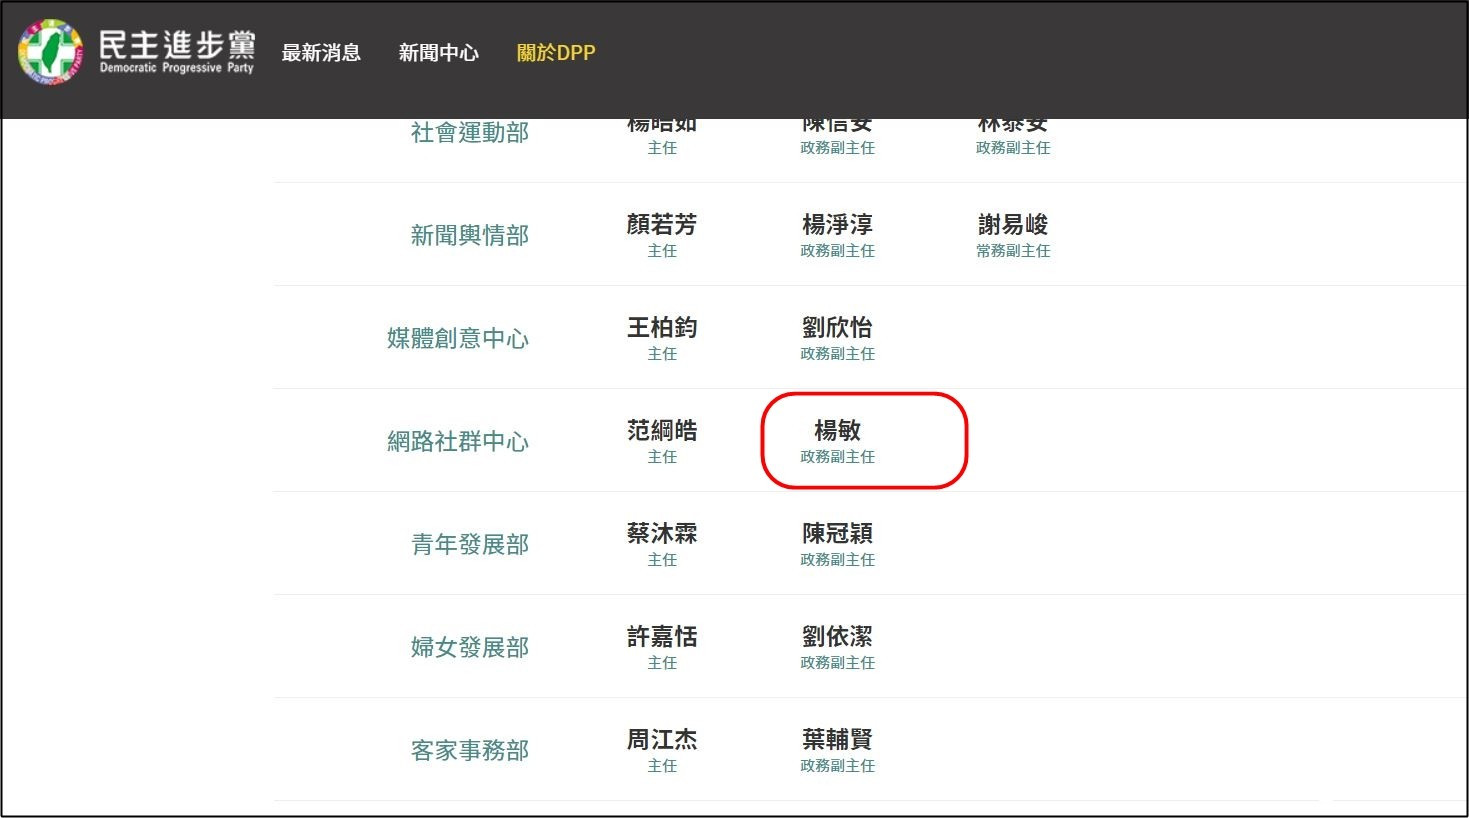Image resolution: width=1469 pixels, height=818 pixels.
Task: Click the DPP round emblem logo
Action: (x=51, y=52)
